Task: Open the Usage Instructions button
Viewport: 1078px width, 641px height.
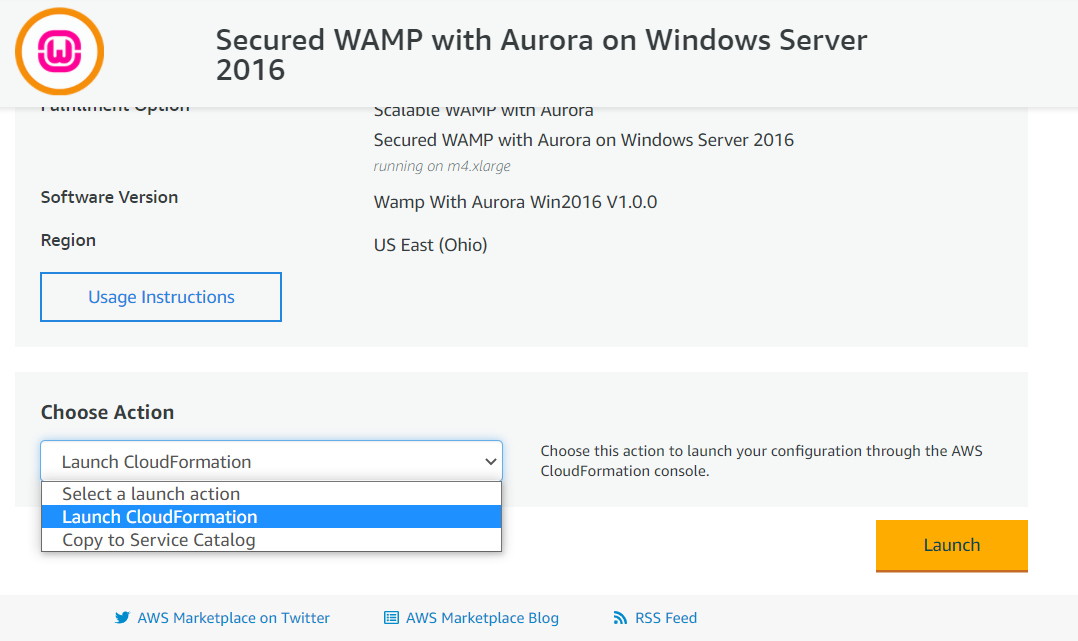Action: tap(161, 297)
